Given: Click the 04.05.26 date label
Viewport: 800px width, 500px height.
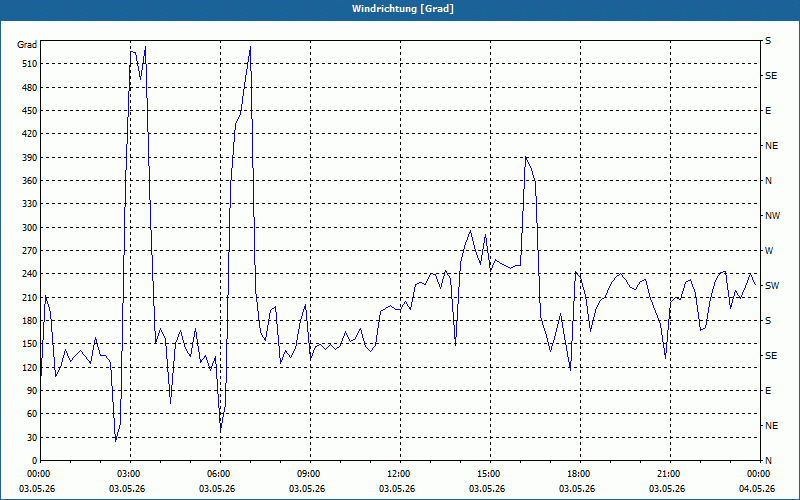Looking at the screenshot, I should [x=757, y=488].
